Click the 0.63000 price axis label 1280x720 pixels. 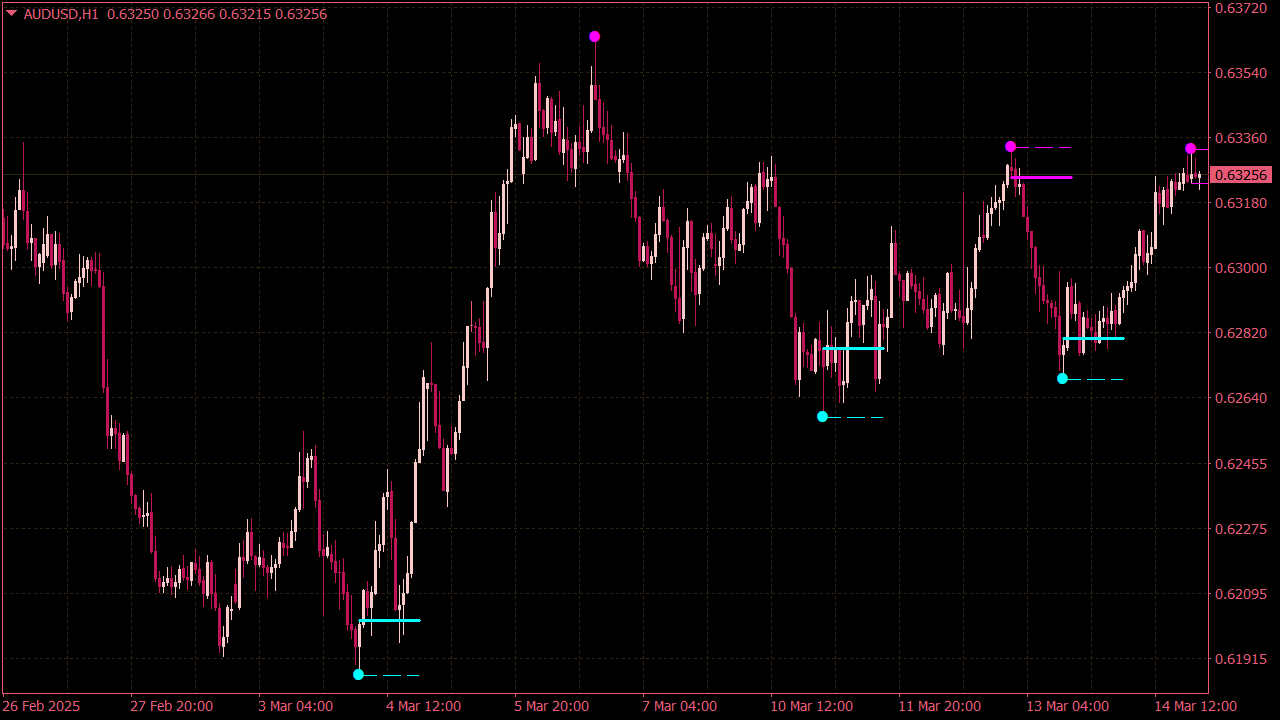point(1240,268)
